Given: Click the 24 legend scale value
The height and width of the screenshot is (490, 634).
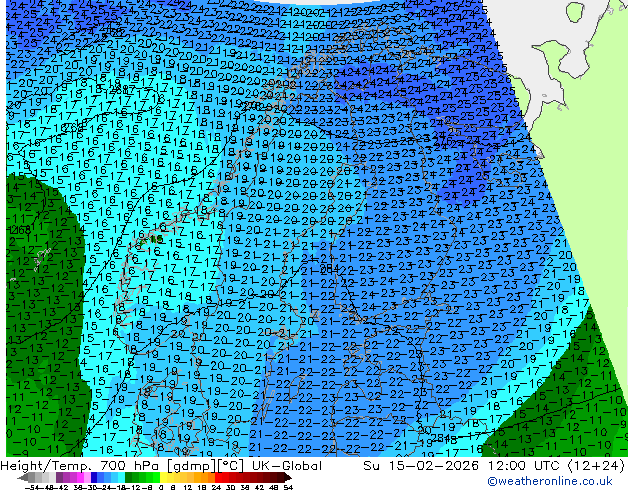Looking at the screenshot, I should point(216,488).
